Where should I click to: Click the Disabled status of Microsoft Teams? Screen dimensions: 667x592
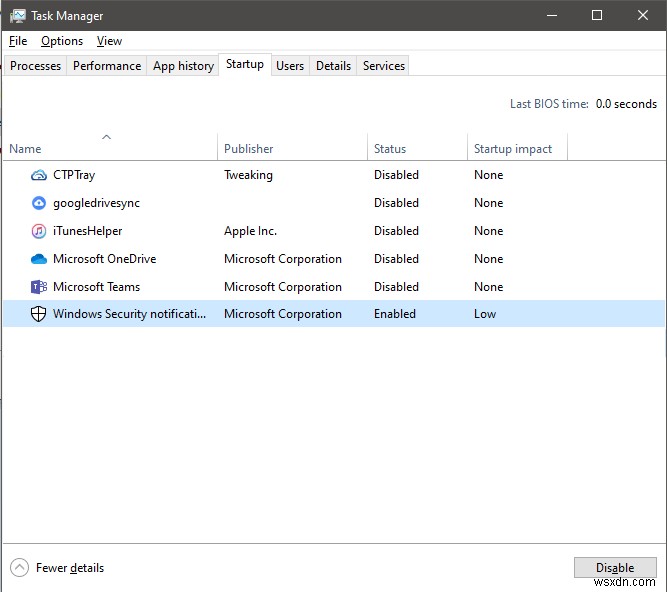pyautogui.click(x=396, y=287)
